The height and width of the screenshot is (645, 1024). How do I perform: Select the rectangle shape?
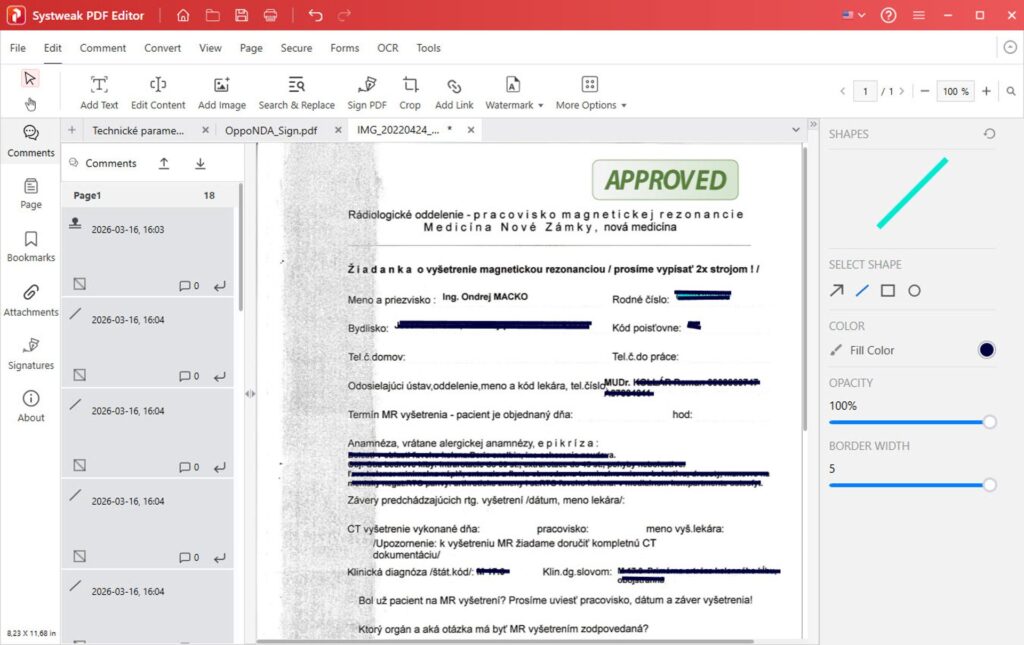[886, 290]
